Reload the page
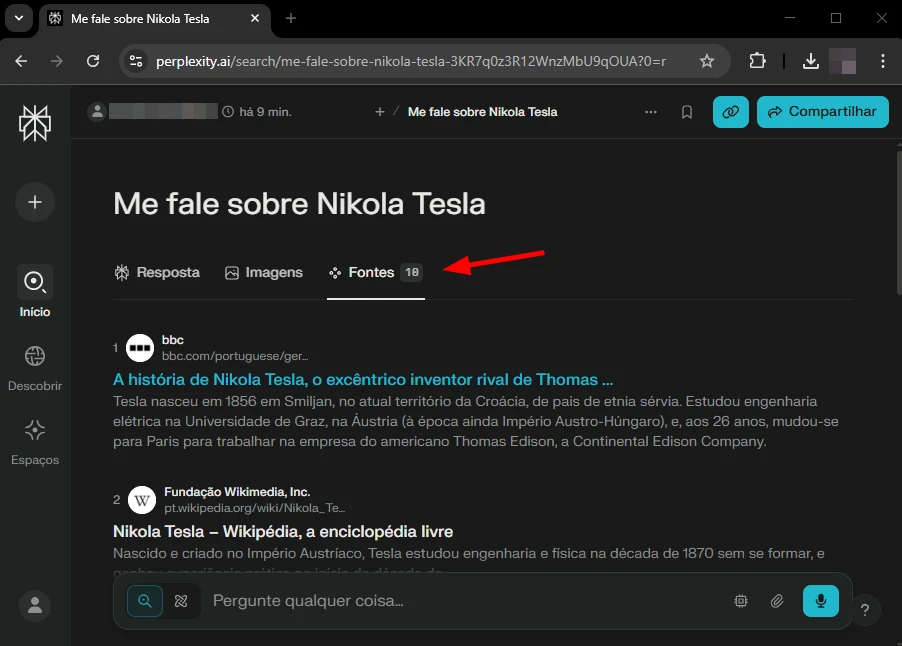 tap(93, 61)
